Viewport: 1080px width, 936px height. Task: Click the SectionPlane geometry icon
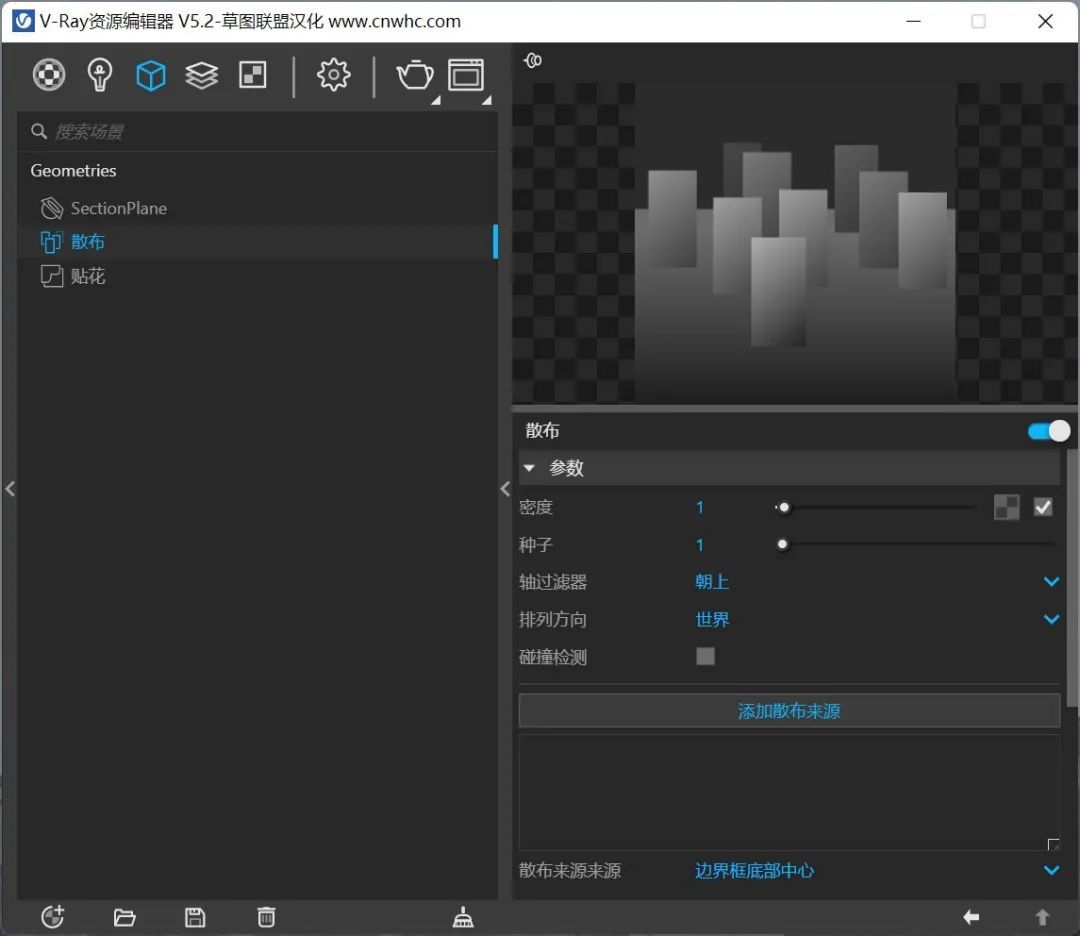click(x=52, y=208)
